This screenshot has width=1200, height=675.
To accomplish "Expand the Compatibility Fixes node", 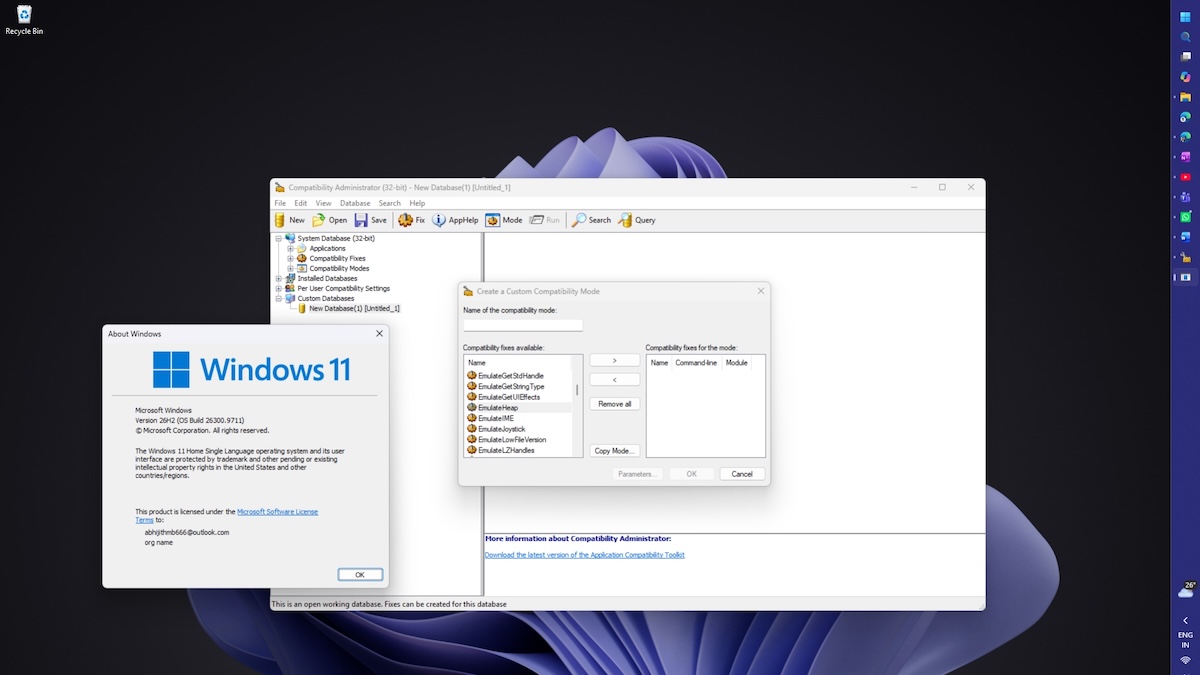I will [290, 258].
